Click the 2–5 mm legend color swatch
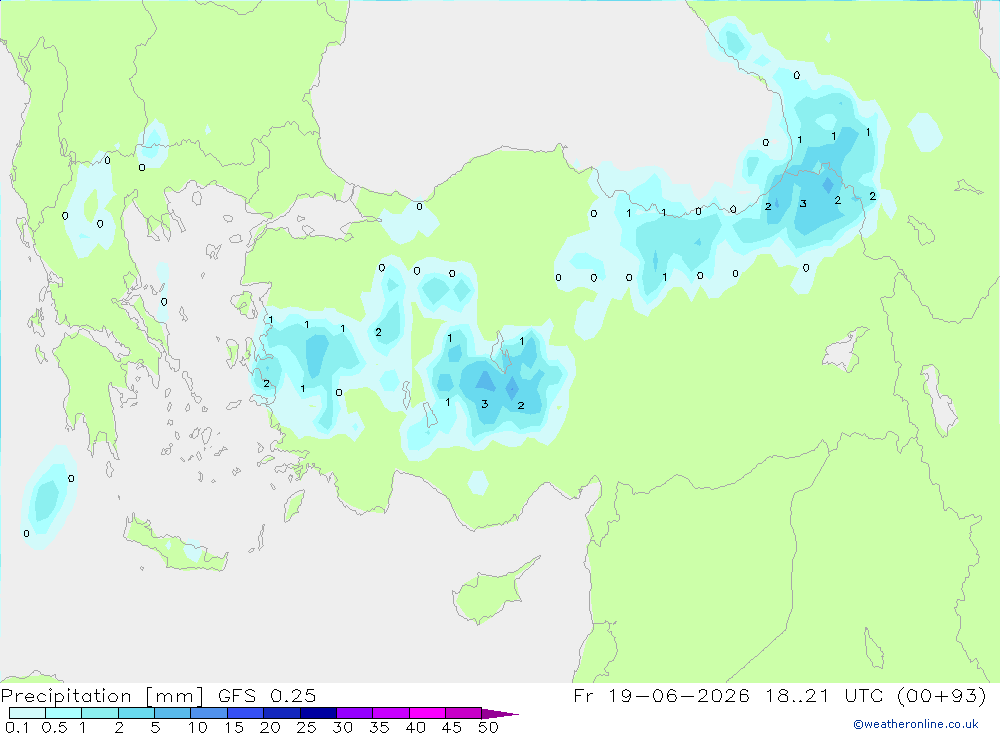1000x733 pixels. 136,713
